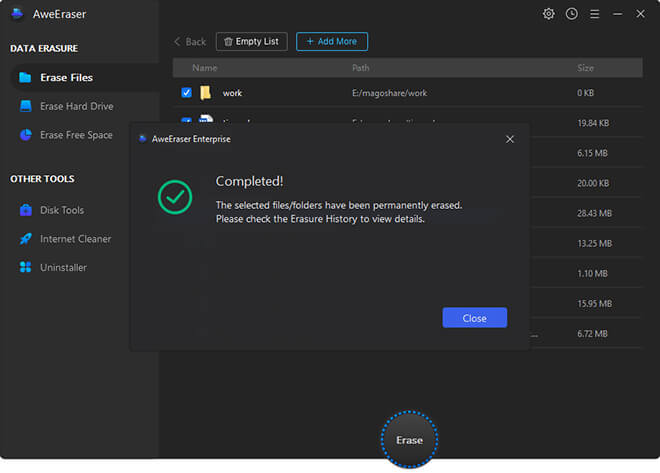Screen dimensions: 660x473
Task: Go Back to previous screen
Action: [x=190, y=42]
